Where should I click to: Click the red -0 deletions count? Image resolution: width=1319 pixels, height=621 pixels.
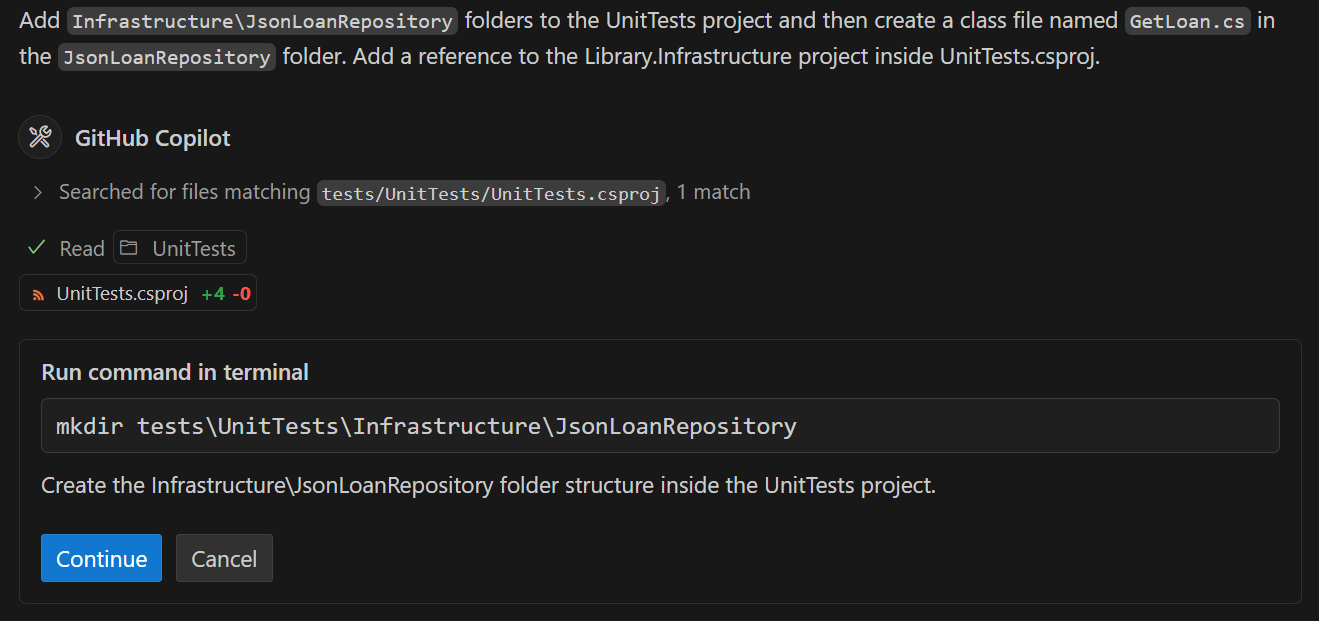tap(241, 294)
